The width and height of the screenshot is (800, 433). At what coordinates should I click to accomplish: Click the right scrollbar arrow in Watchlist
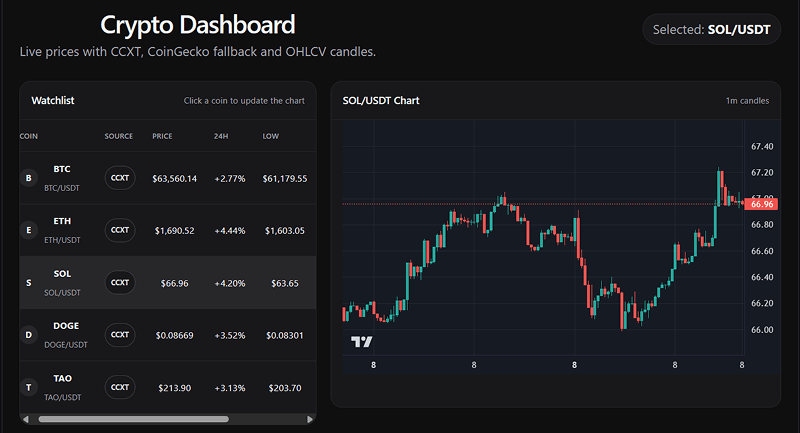310,419
